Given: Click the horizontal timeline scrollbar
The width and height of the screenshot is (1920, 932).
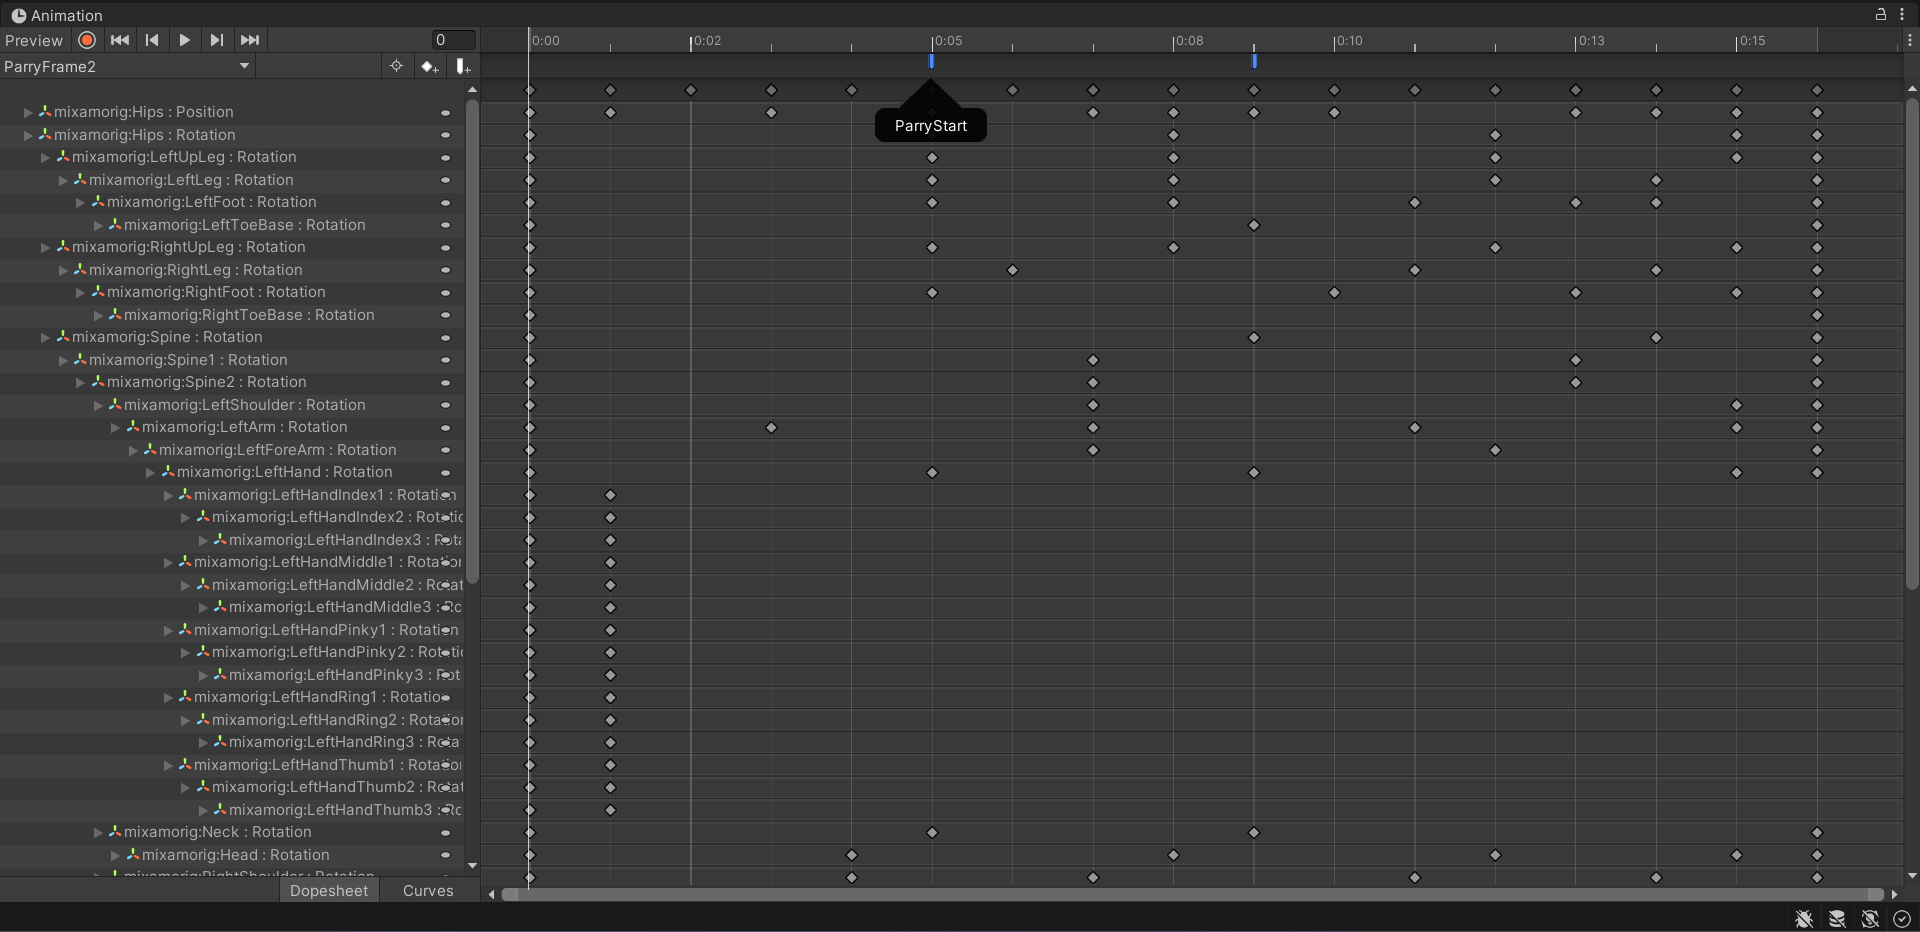Looking at the screenshot, I should coord(1190,894).
